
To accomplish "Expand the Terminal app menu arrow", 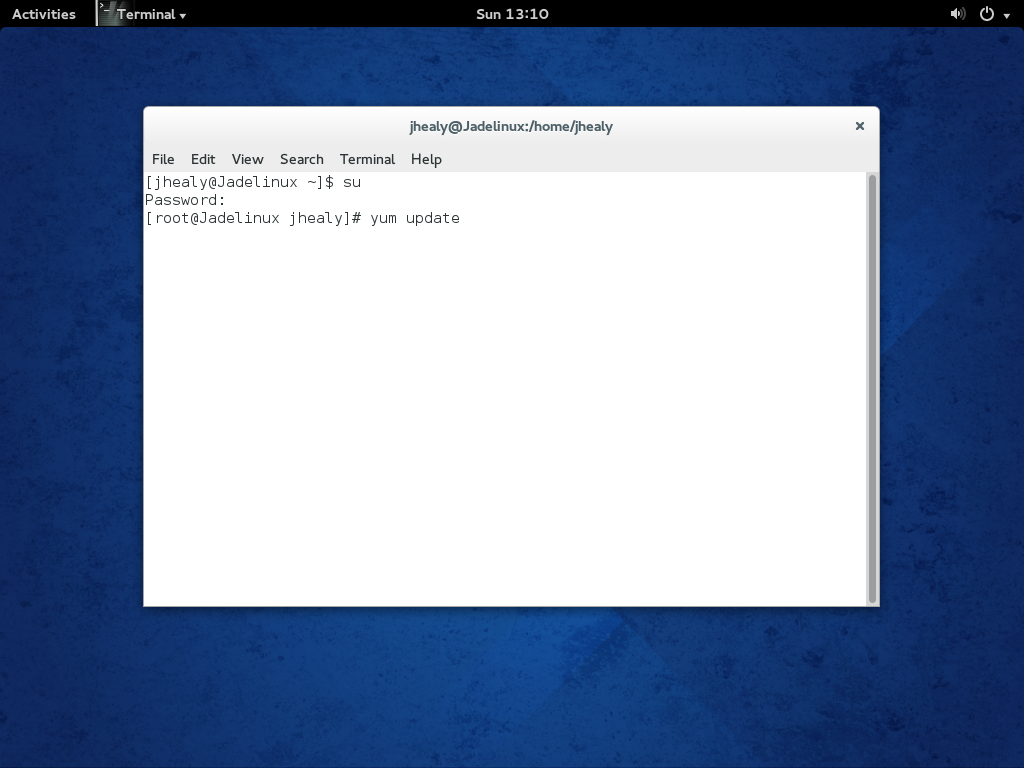I will coord(183,15).
